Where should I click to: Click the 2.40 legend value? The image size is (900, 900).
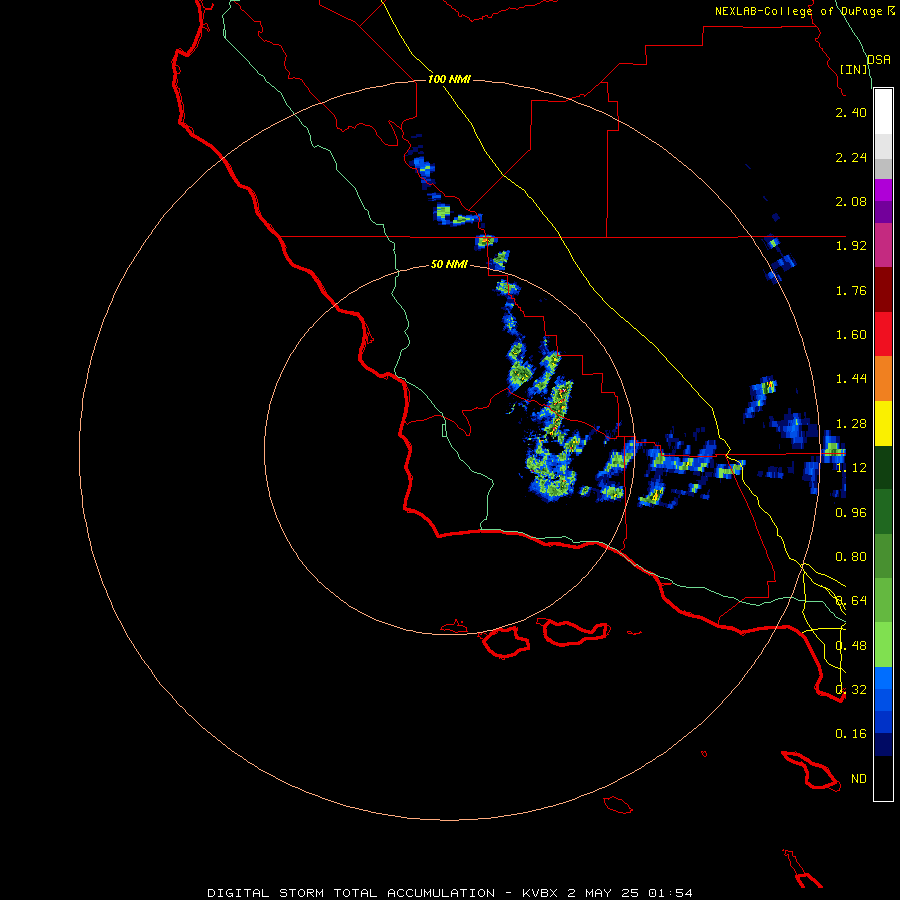(851, 112)
